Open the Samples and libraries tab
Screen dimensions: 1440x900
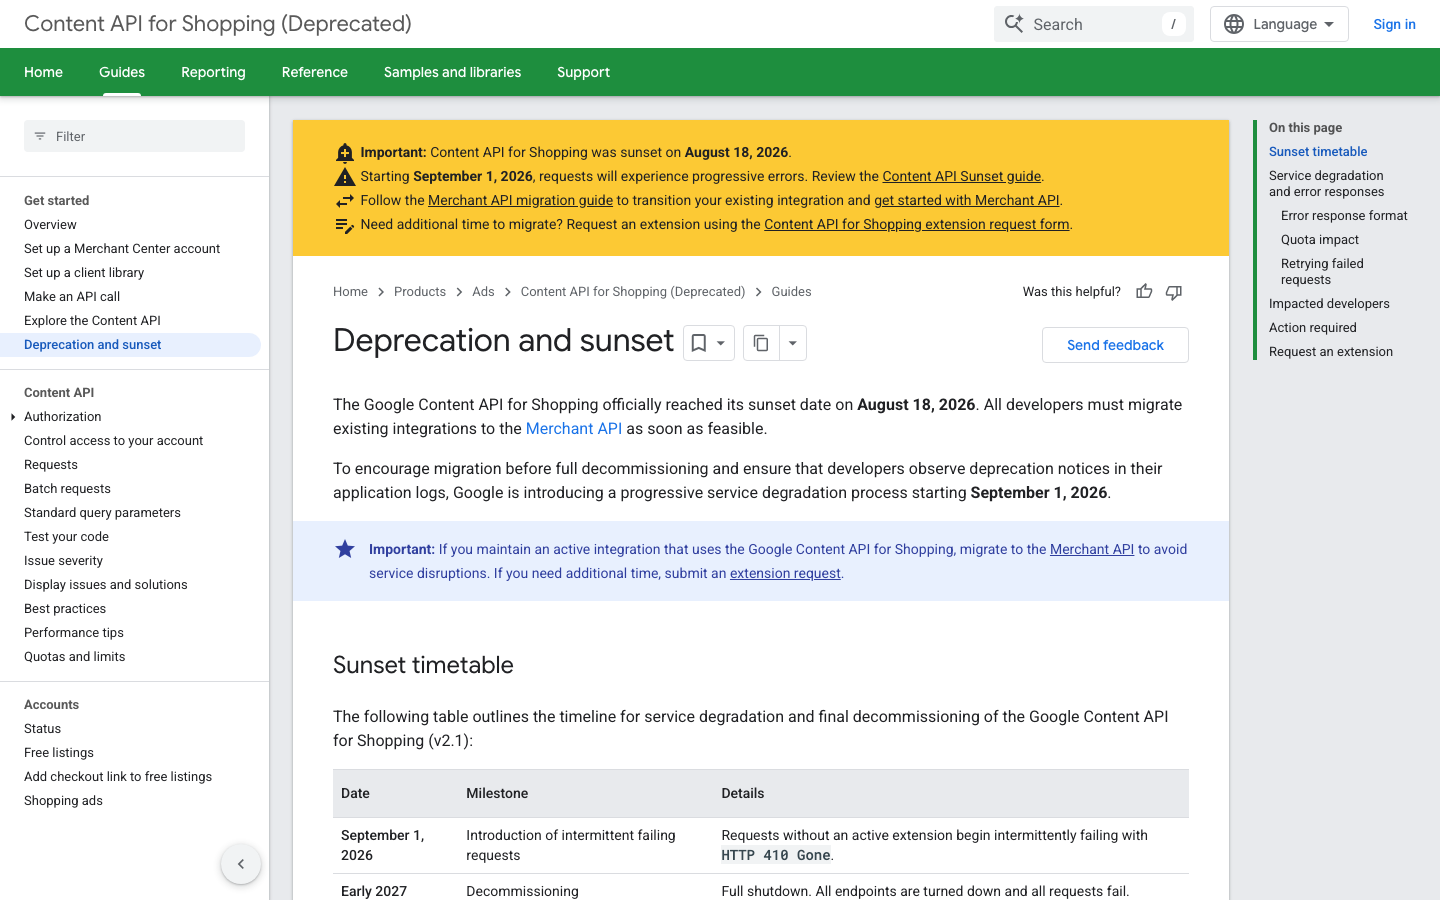(x=452, y=72)
